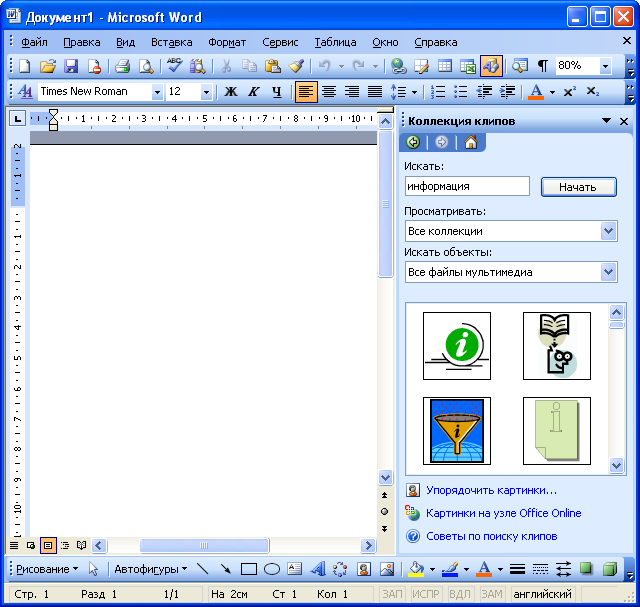Open the Правка menu
Viewport: 640px width, 607px height.
(82, 42)
